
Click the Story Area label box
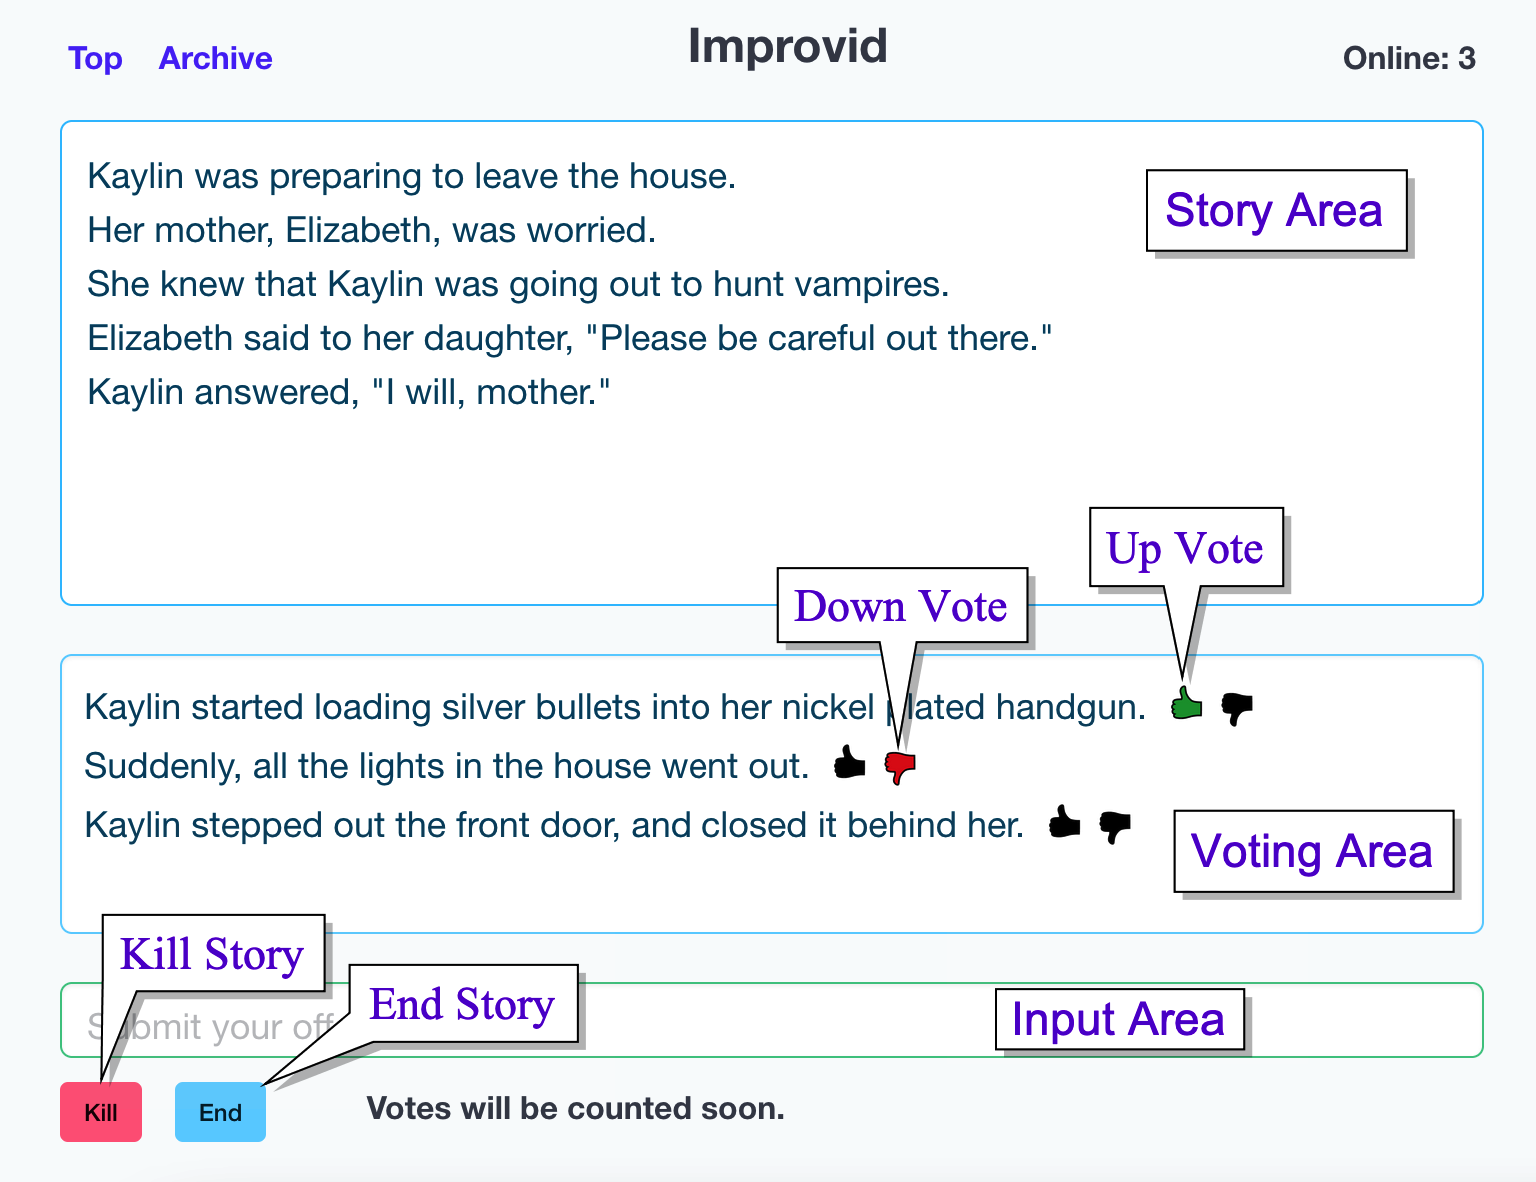[1275, 210]
